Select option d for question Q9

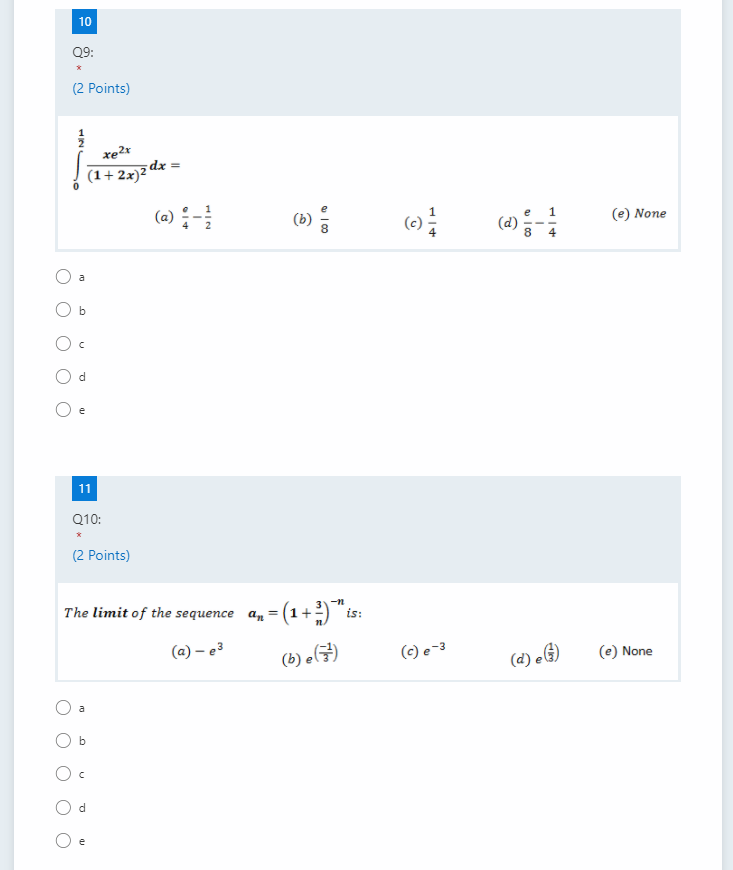pos(63,376)
